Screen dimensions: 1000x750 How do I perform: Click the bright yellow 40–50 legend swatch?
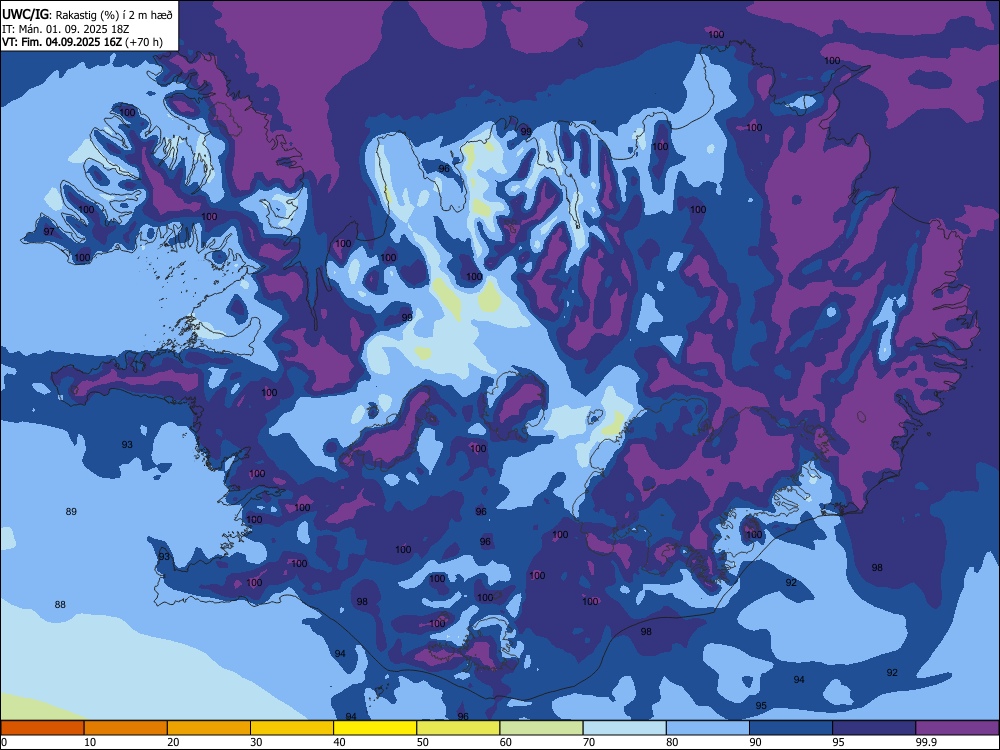click(x=375, y=728)
